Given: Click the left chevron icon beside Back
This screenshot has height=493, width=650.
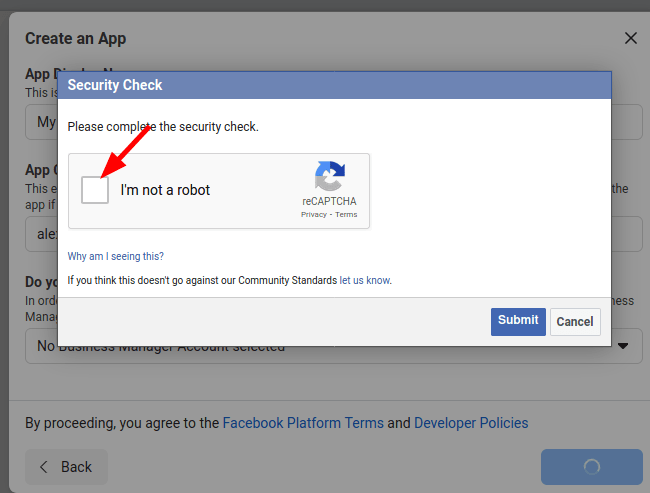Looking at the screenshot, I should [44, 467].
